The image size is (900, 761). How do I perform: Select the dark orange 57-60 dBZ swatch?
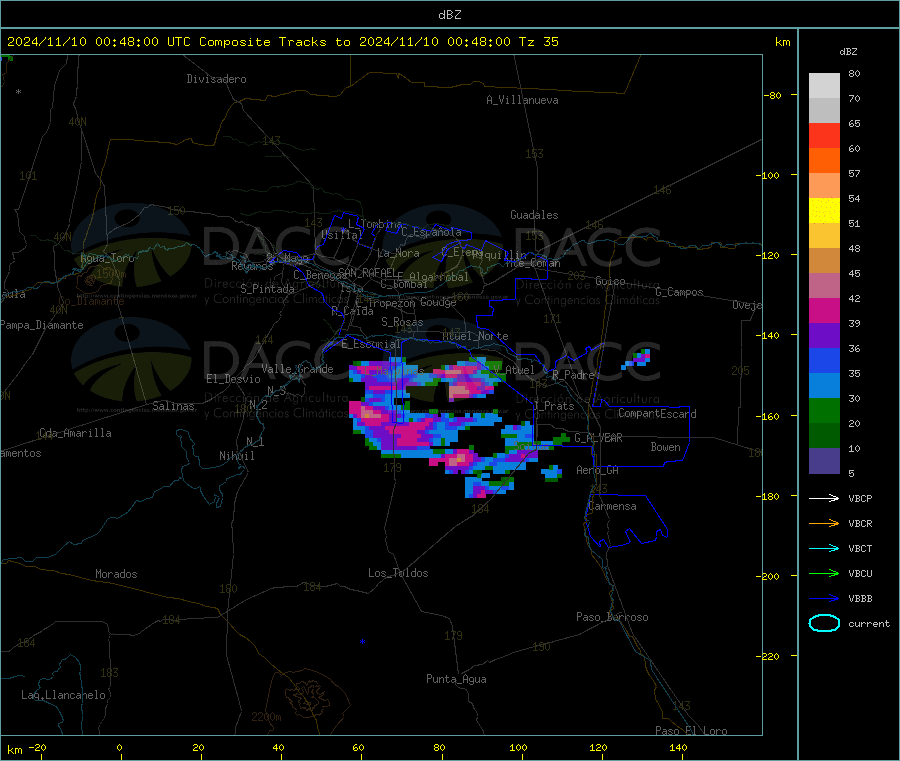pos(824,161)
